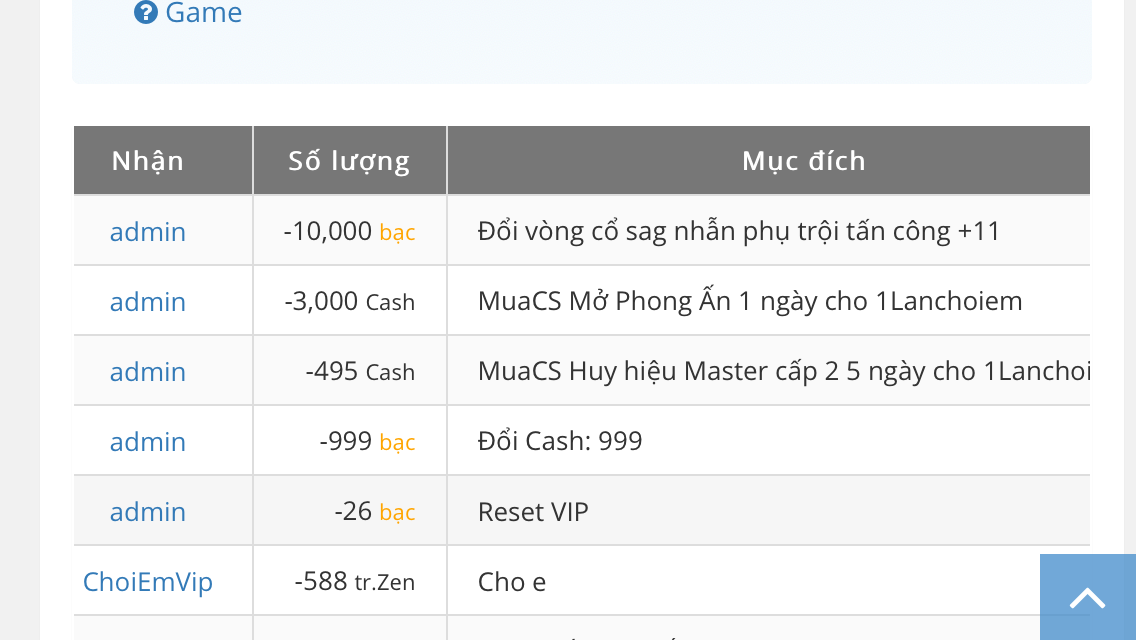Open the ChoiEmVip user link
This screenshot has height=640, width=1136.
[x=148, y=582]
